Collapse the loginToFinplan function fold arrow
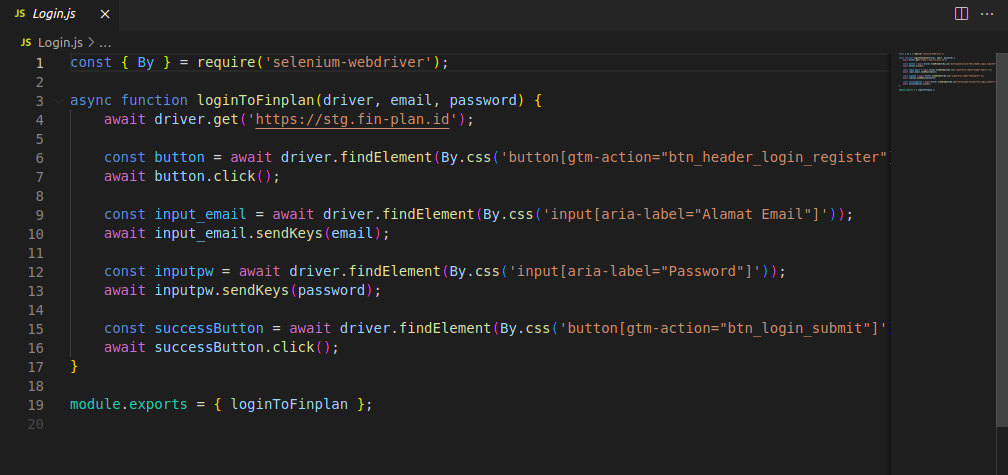The width and height of the screenshot is (1008, 475). (x=59, y=101)
